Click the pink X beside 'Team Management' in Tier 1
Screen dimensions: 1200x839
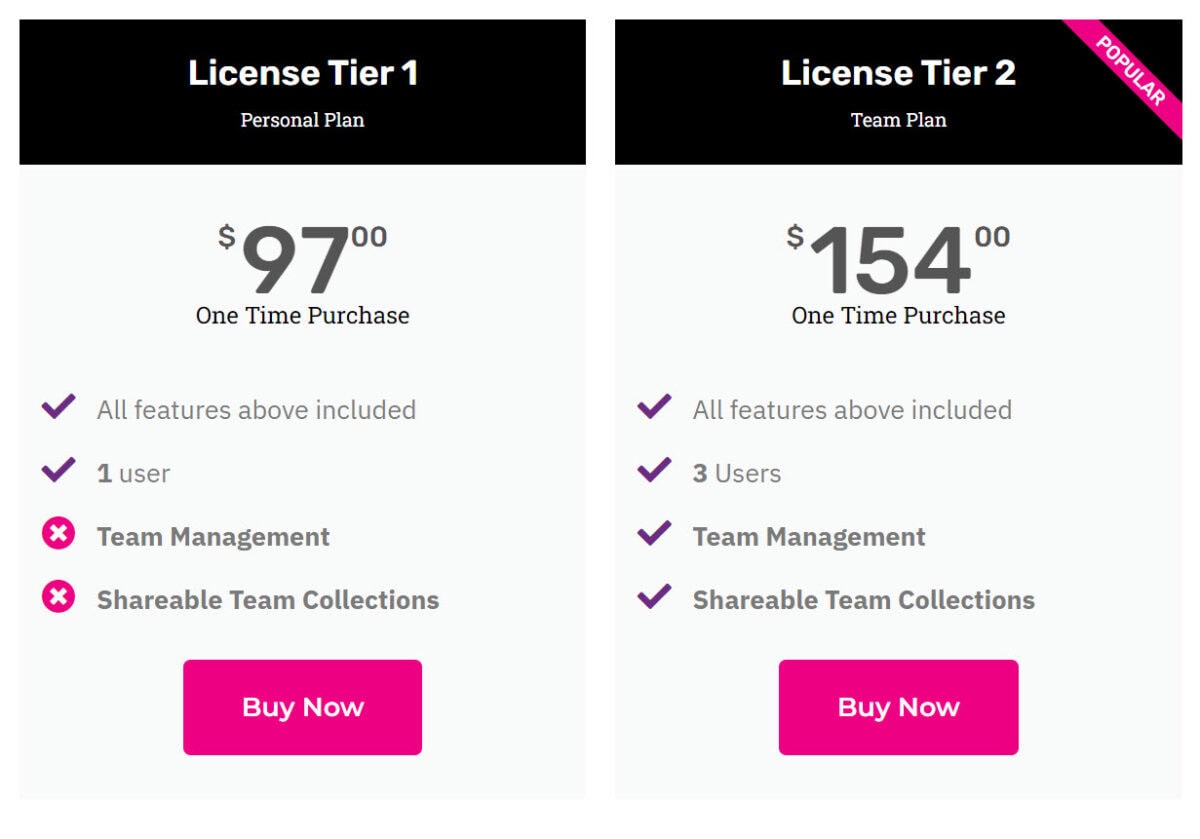pos(58,533)
